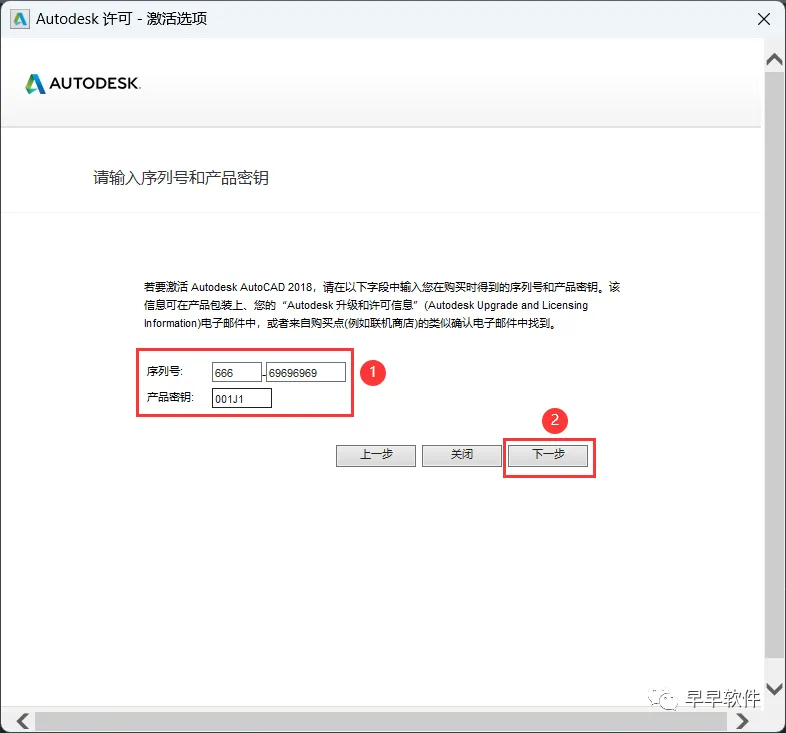Click the 关闭 (Close) button
Viewport: 786px width, 733px height.
(462, 455)
